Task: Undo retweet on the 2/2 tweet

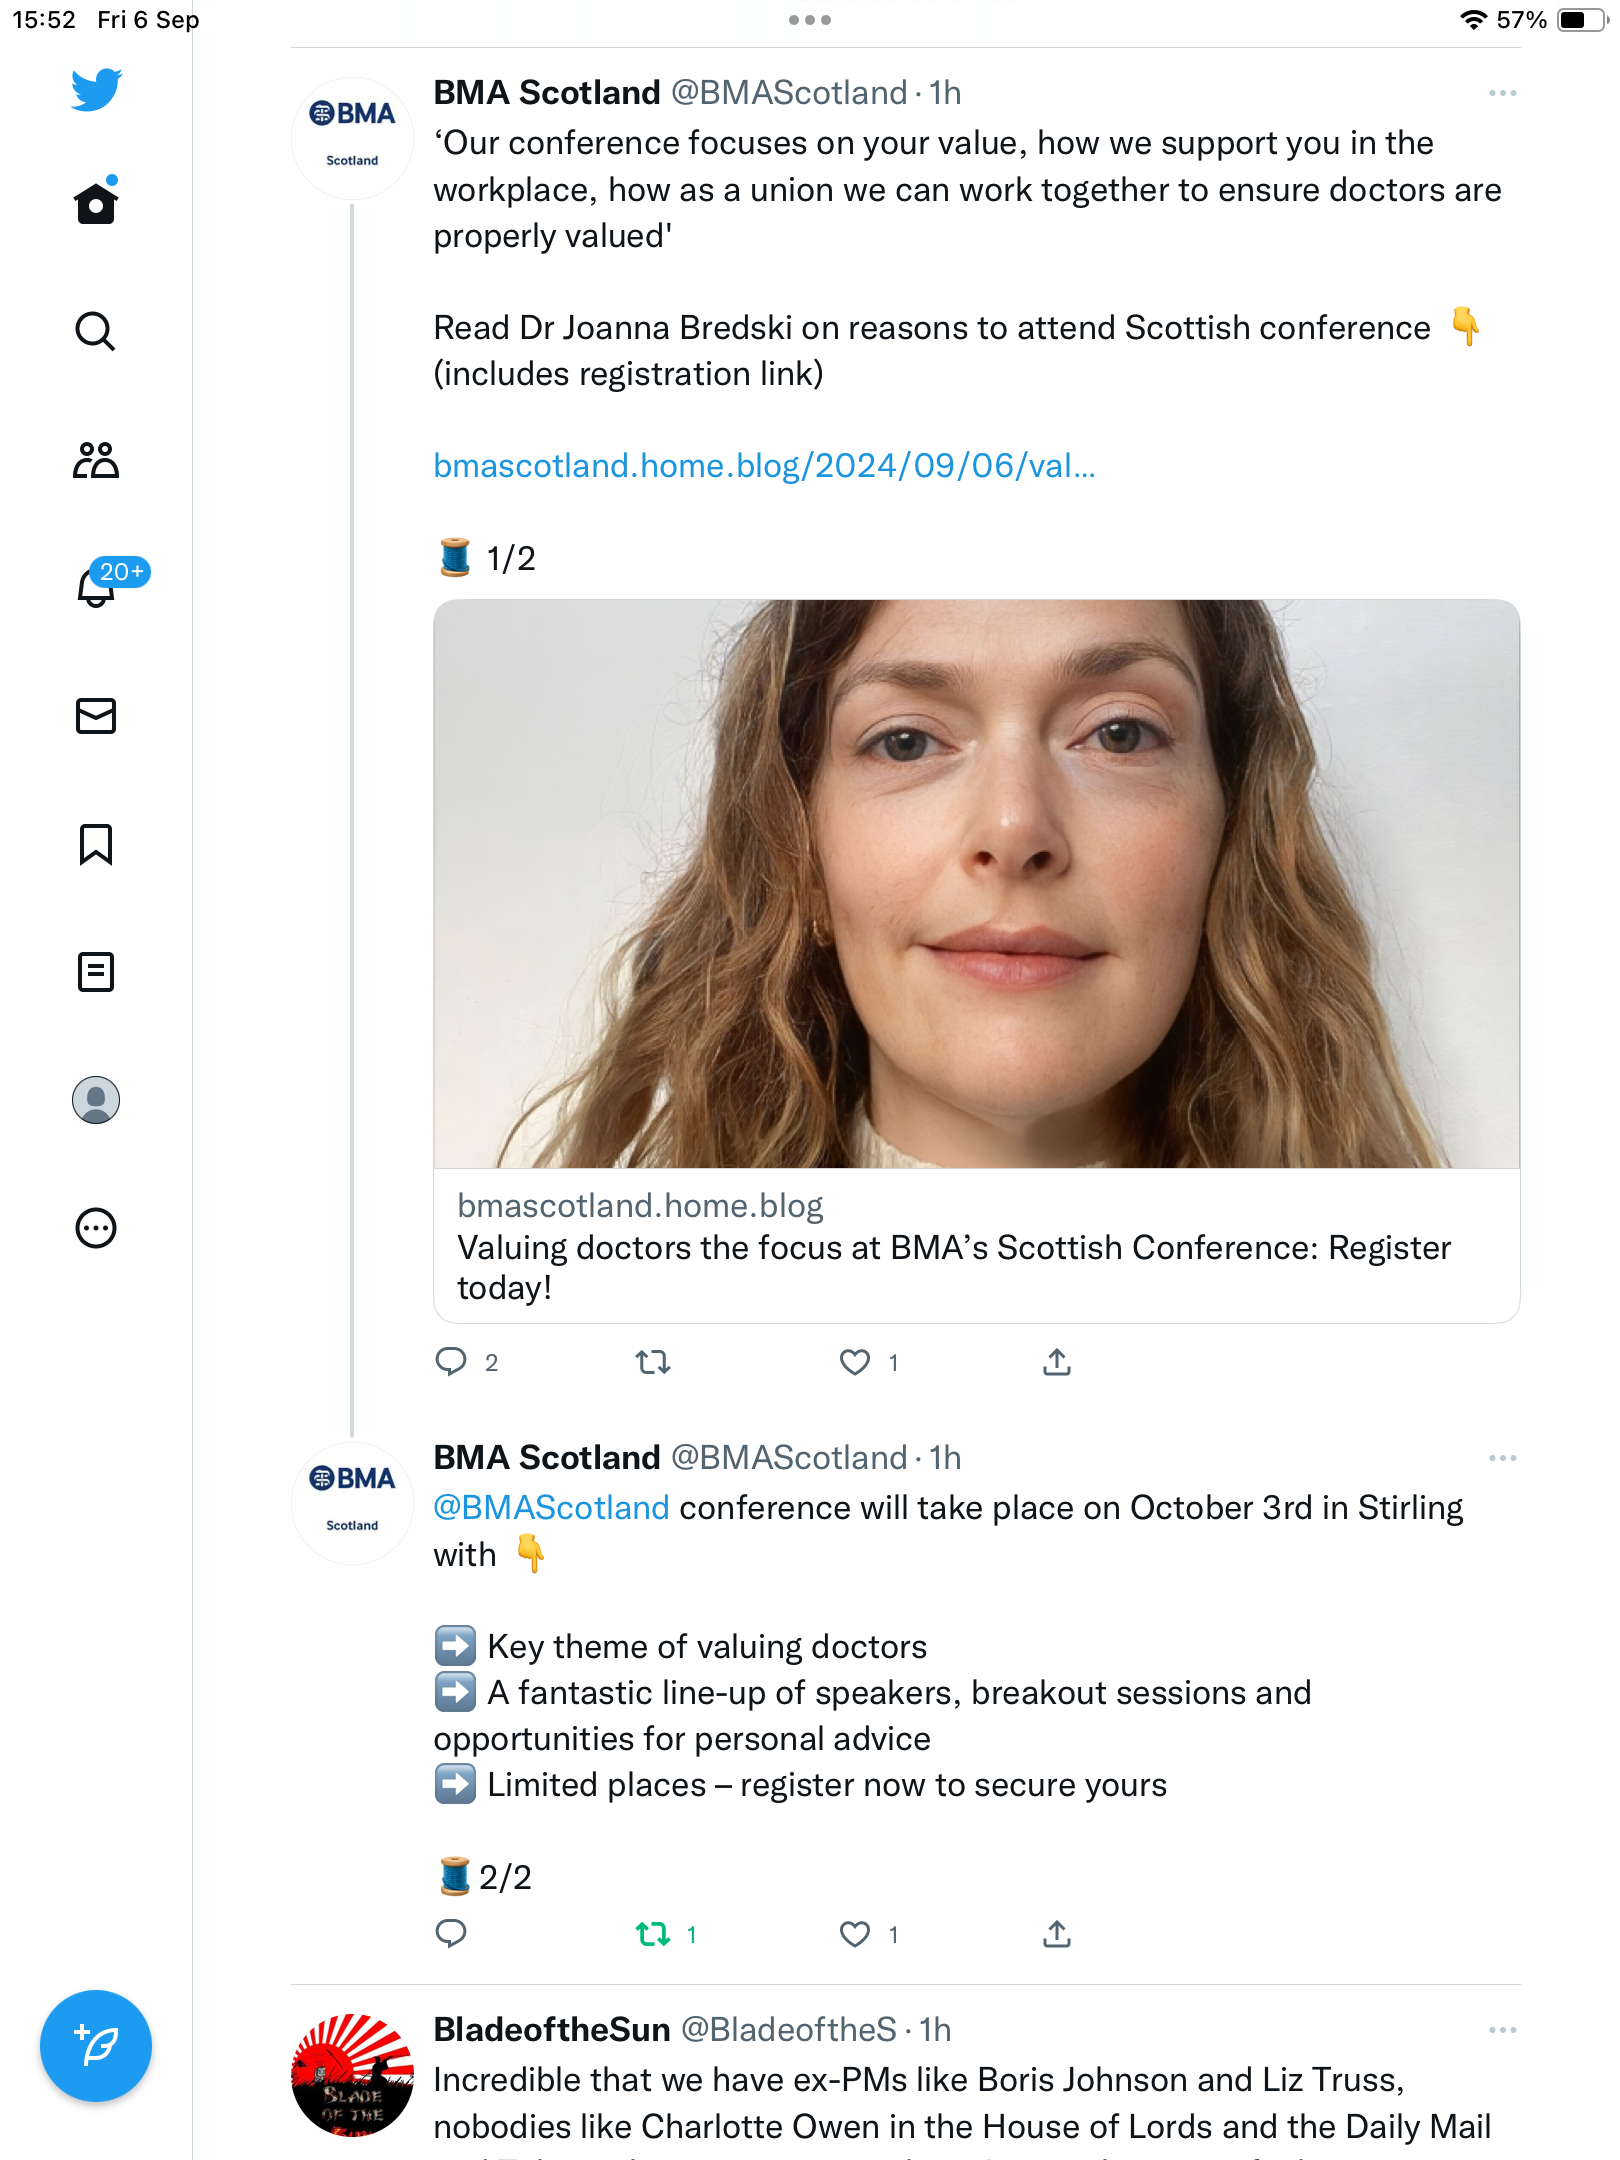Action: 653,1934
